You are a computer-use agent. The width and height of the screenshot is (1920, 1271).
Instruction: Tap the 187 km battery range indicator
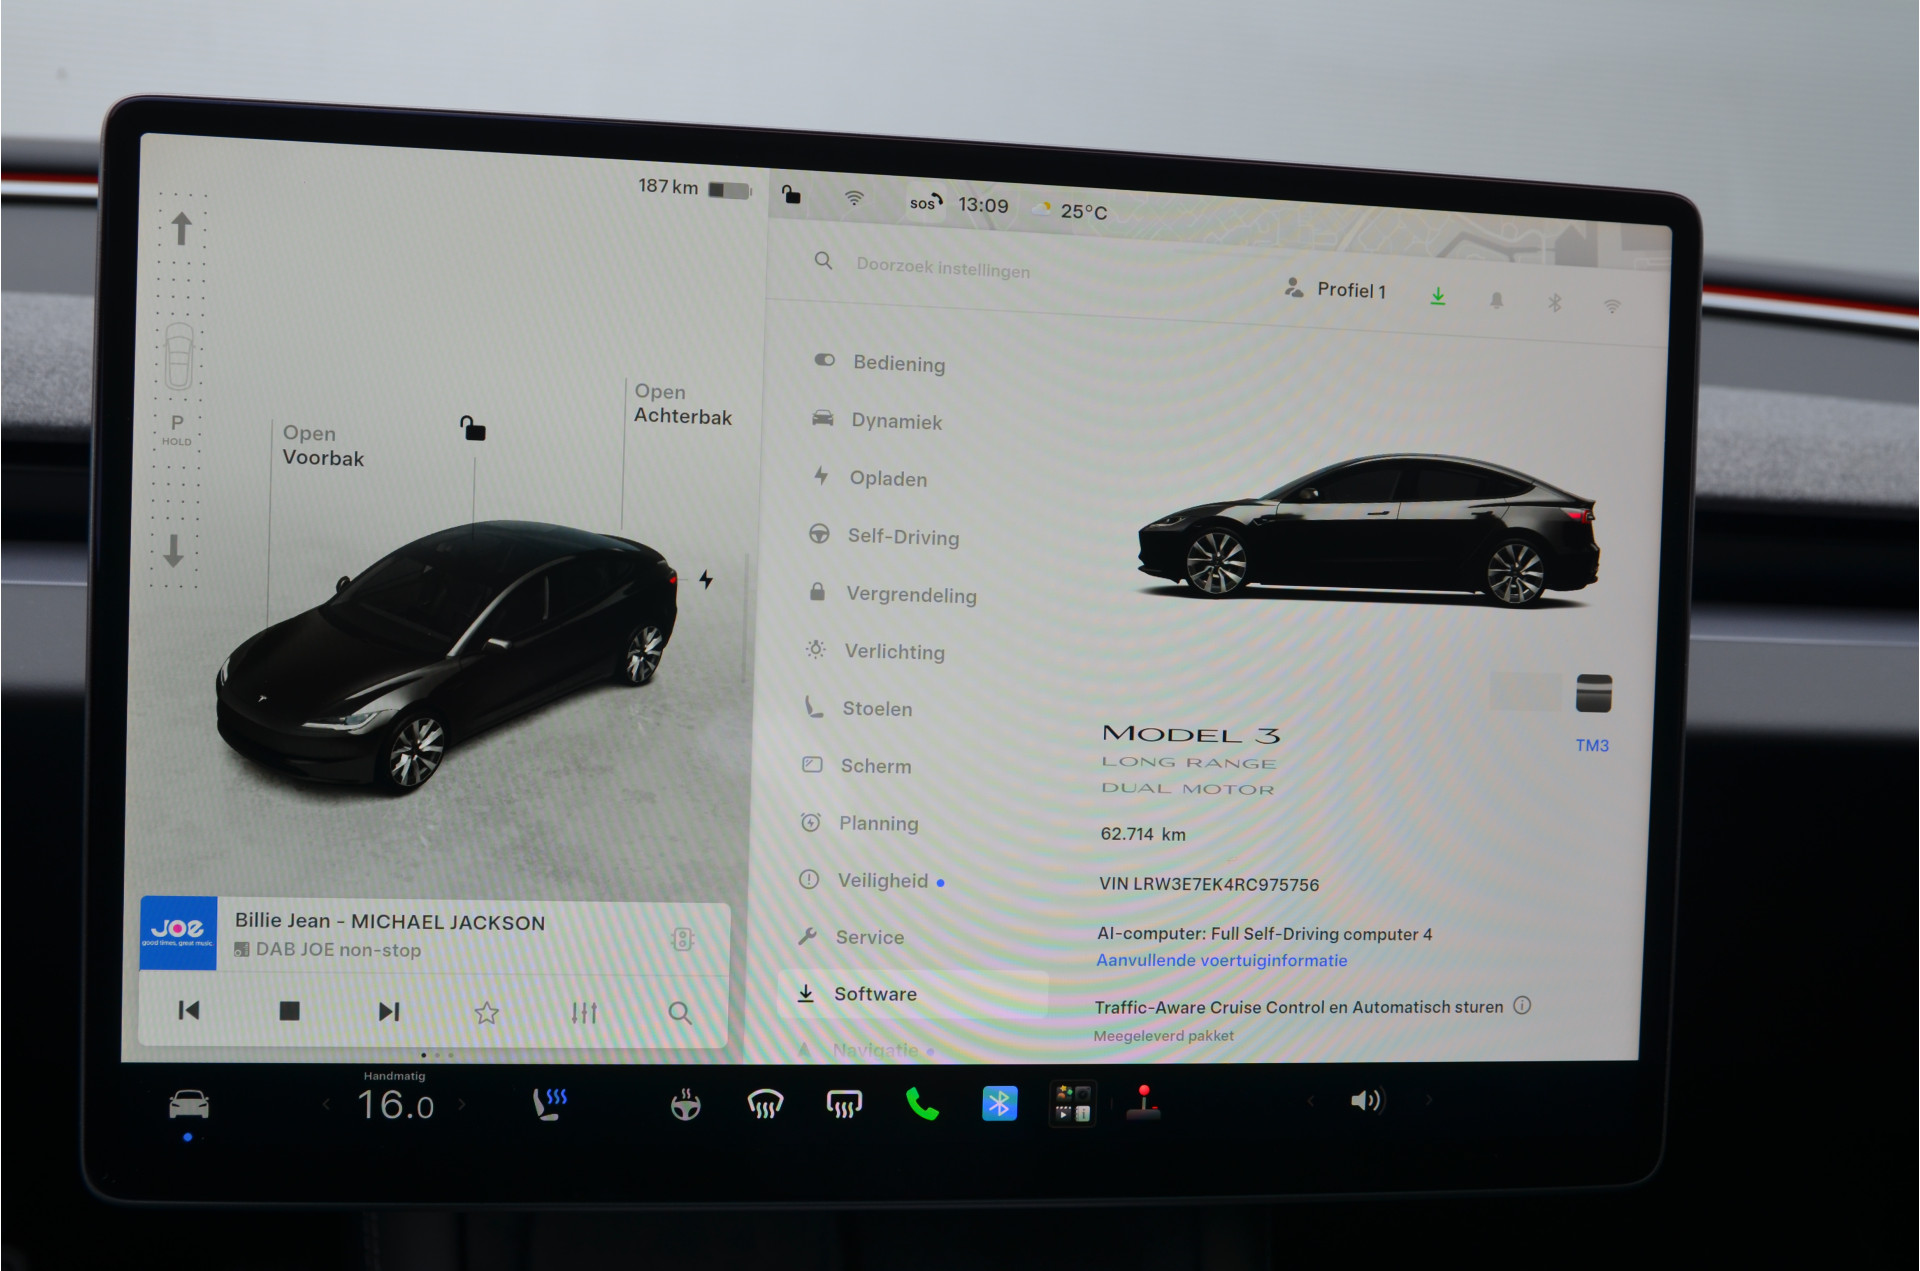click(694, 187)
